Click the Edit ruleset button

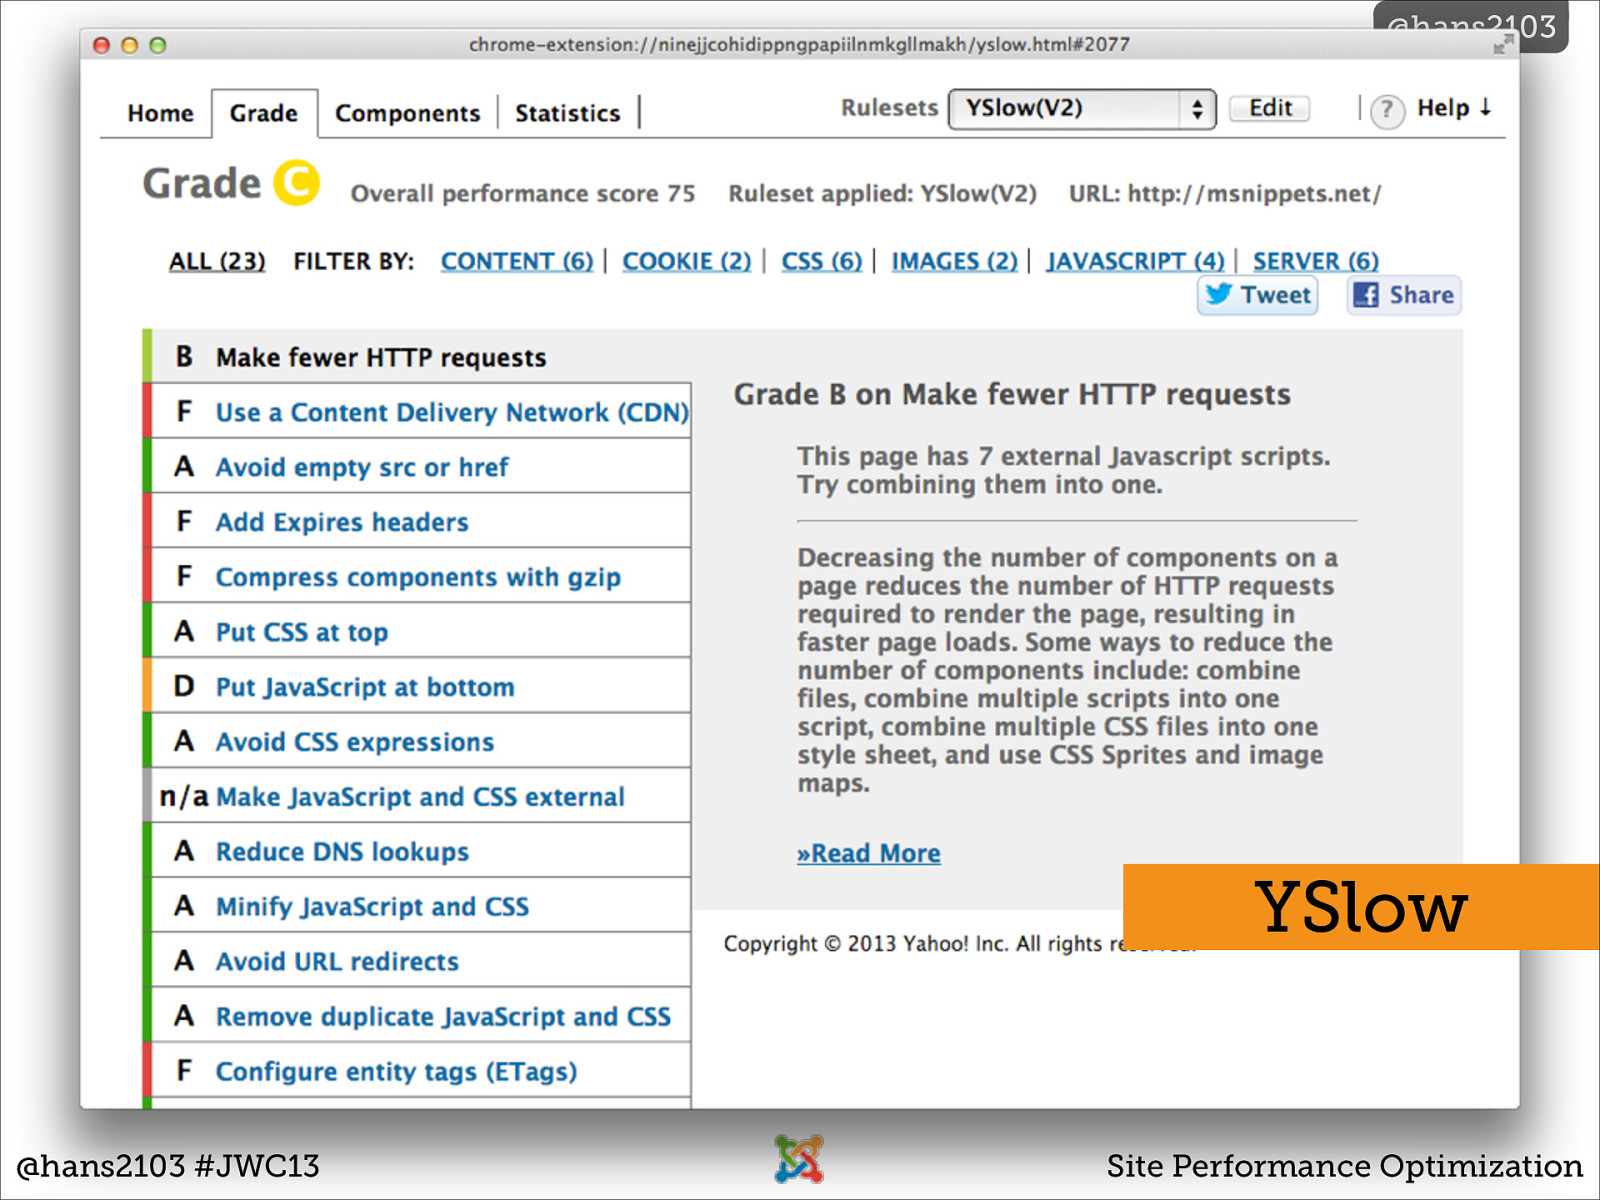pos(1270,108)
